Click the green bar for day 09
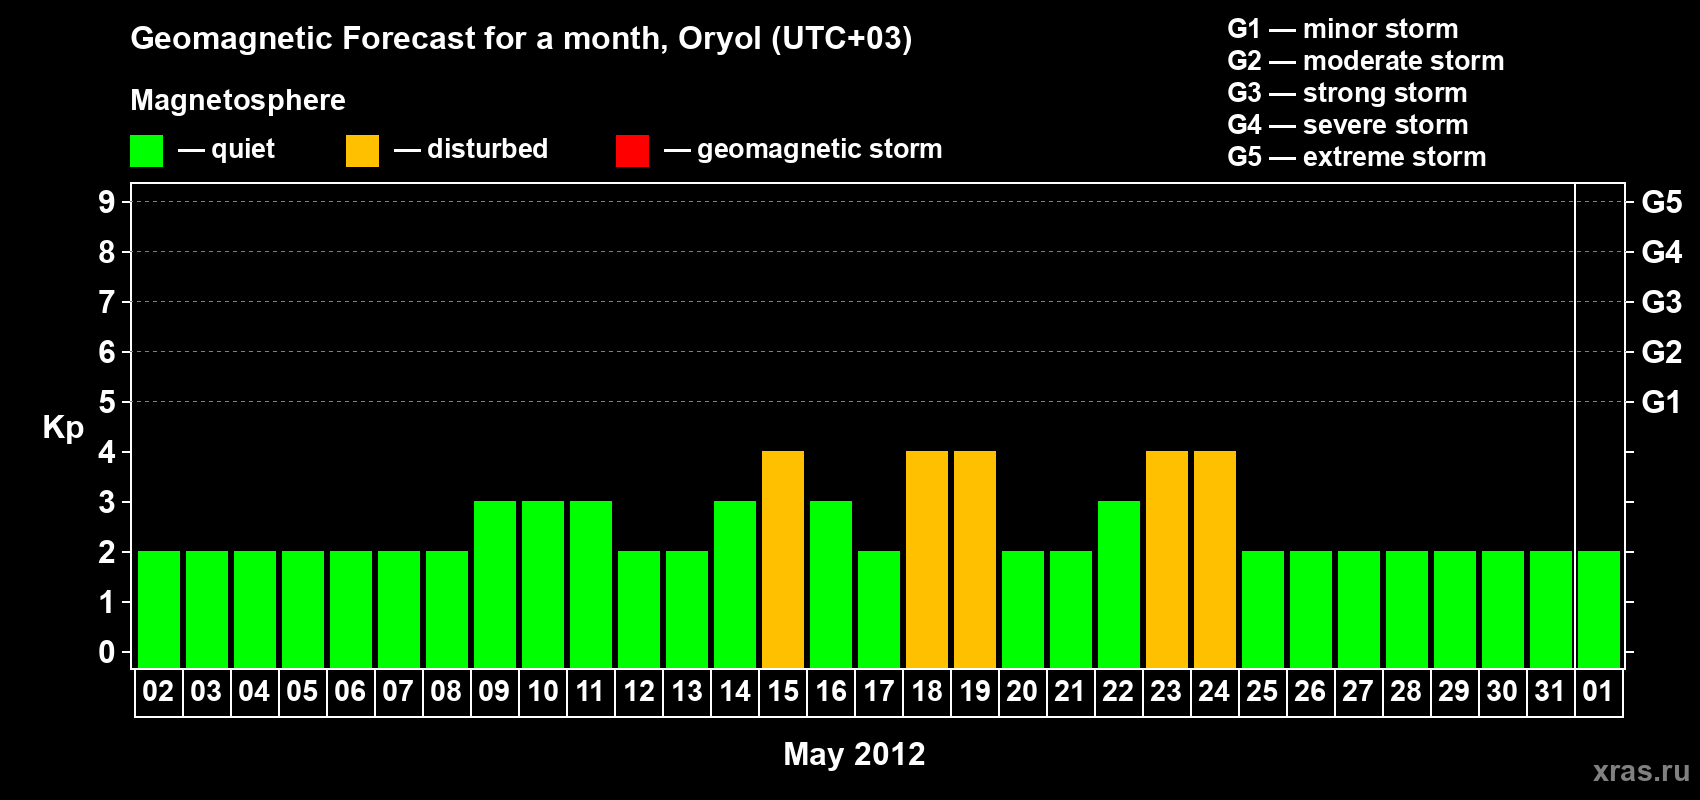Screen dimensions: 1700x800 tap(495, 584)
